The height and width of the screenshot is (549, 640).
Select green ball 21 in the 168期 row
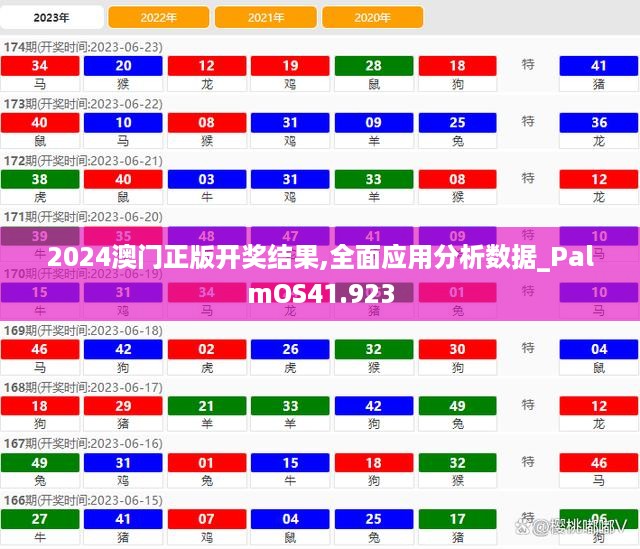[x=207, y=406]
